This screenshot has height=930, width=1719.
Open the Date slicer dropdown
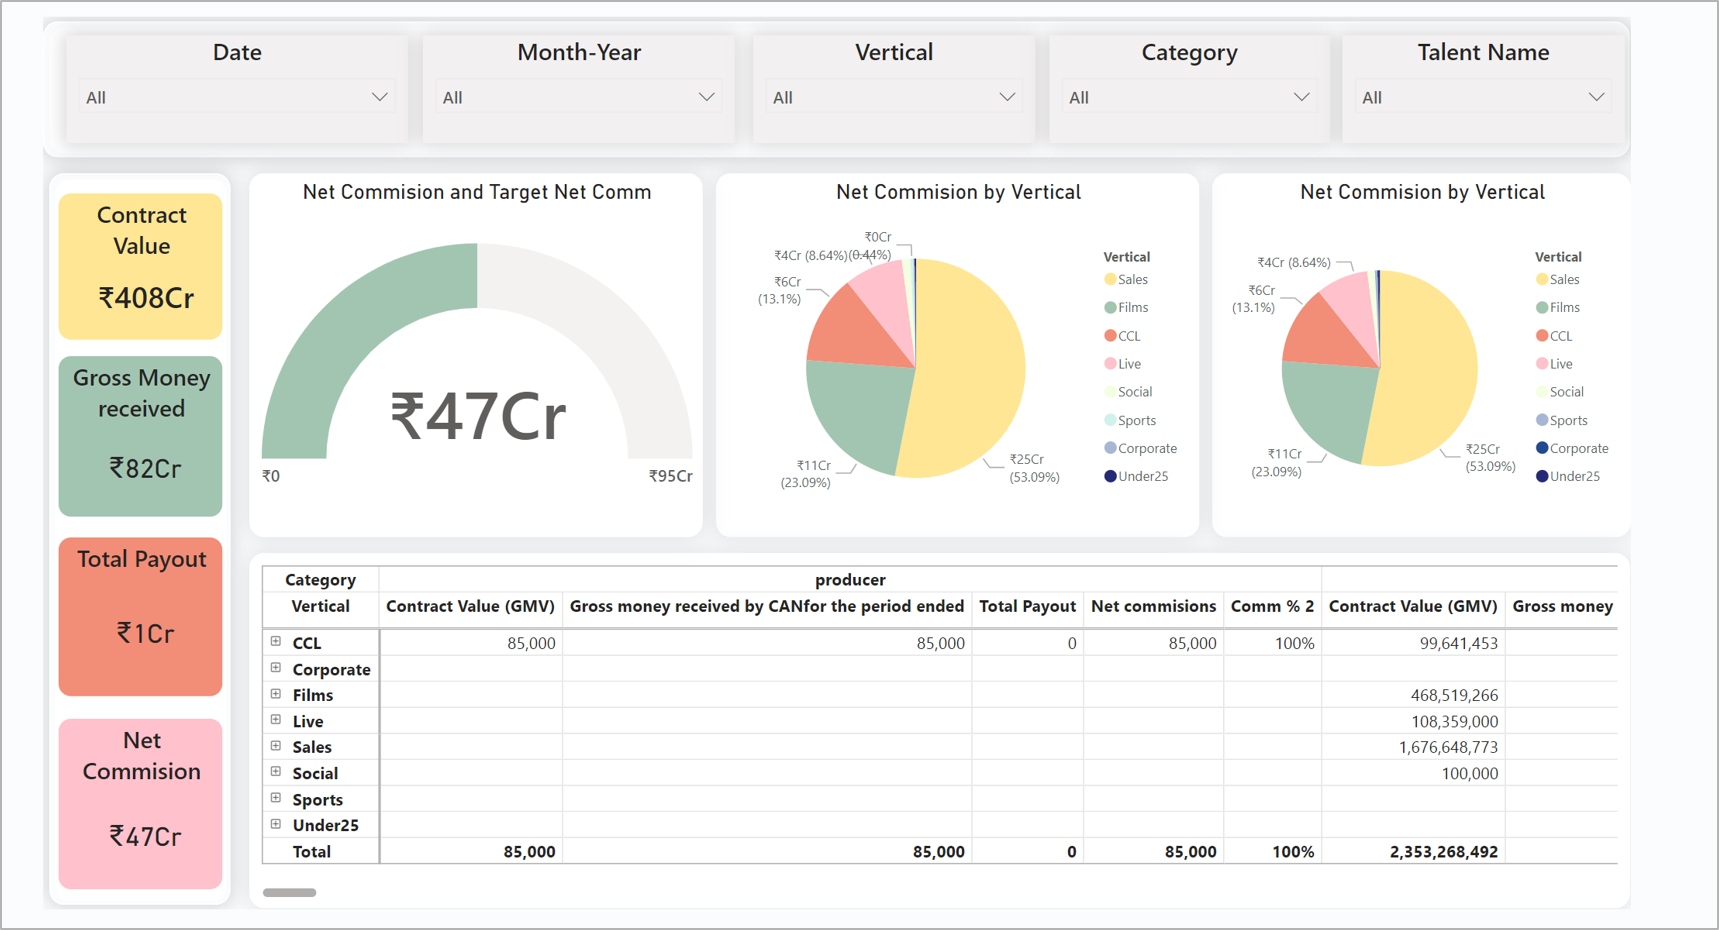tap(379, 97)
